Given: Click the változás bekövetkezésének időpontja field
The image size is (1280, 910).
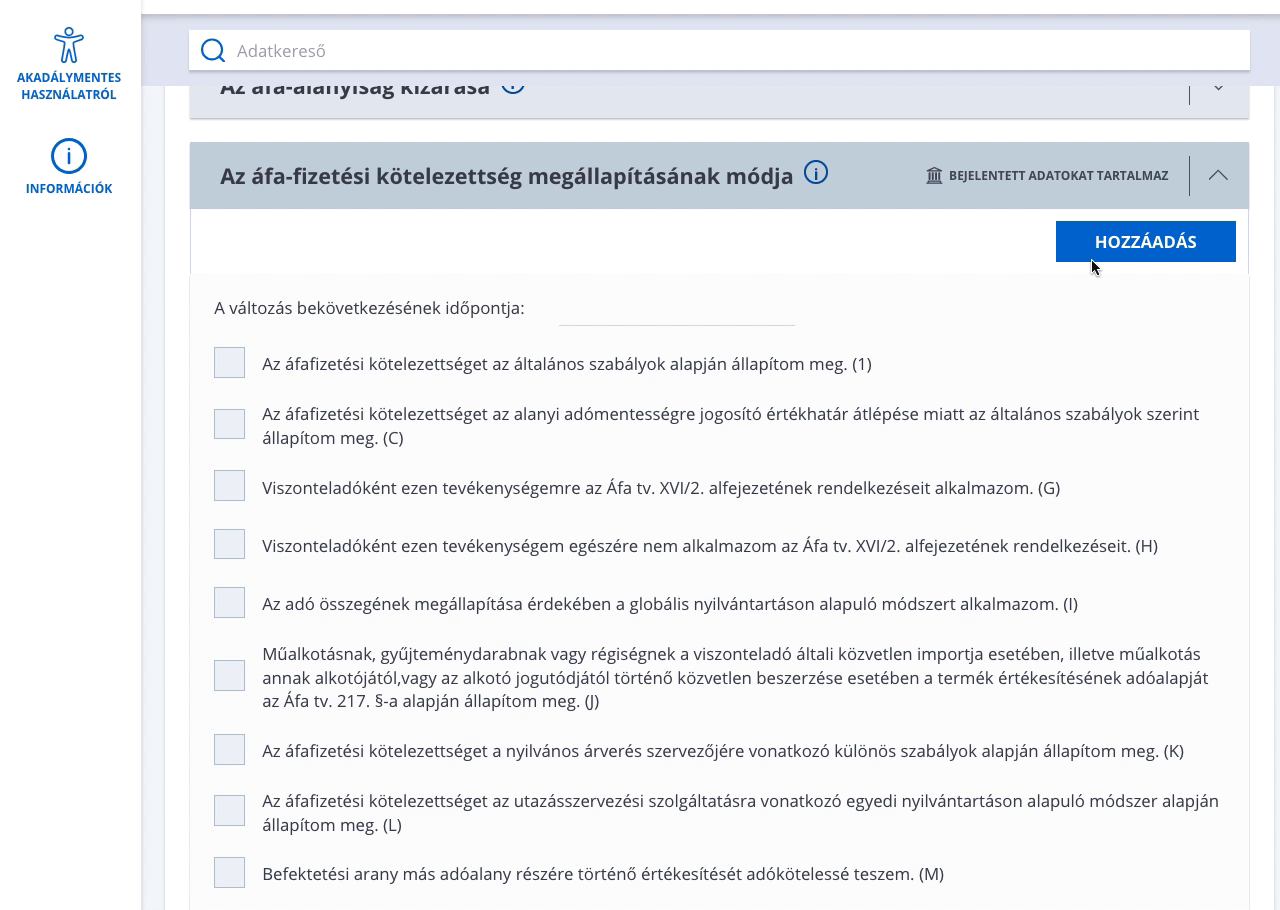Looking at the screenshot, I should click(x=676, y=309).
